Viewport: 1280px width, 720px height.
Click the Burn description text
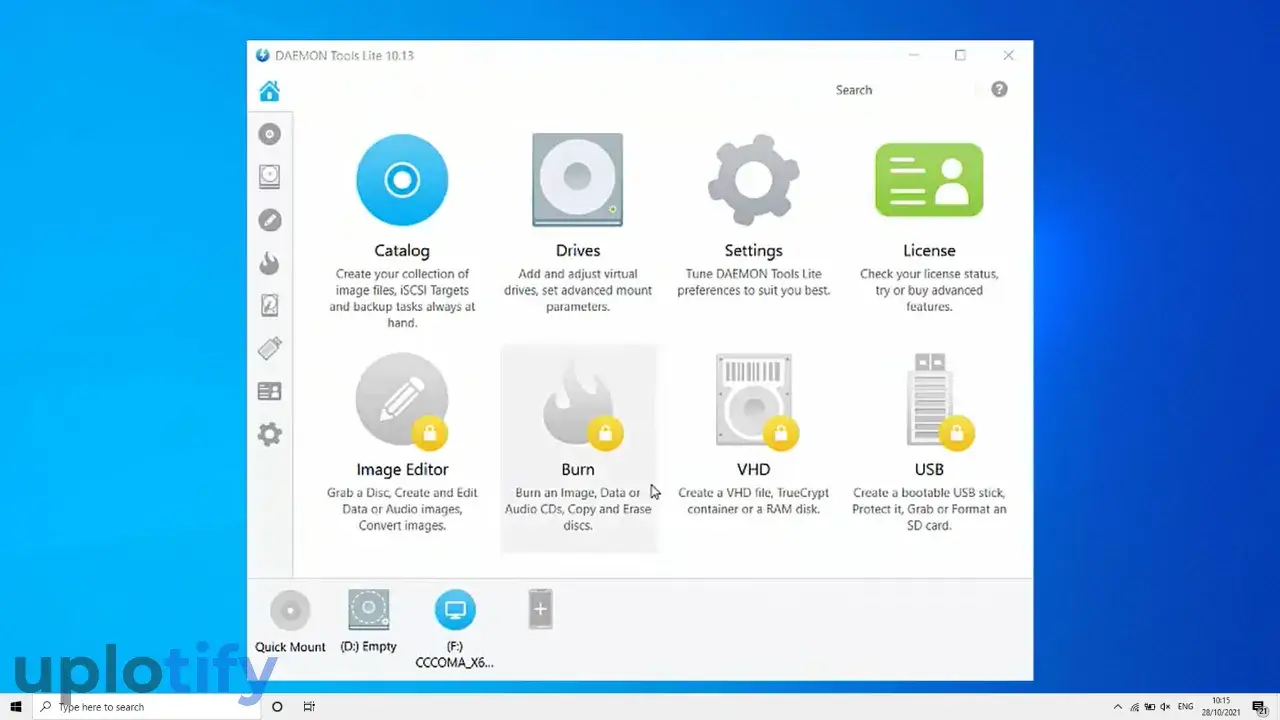click(578, 509)
